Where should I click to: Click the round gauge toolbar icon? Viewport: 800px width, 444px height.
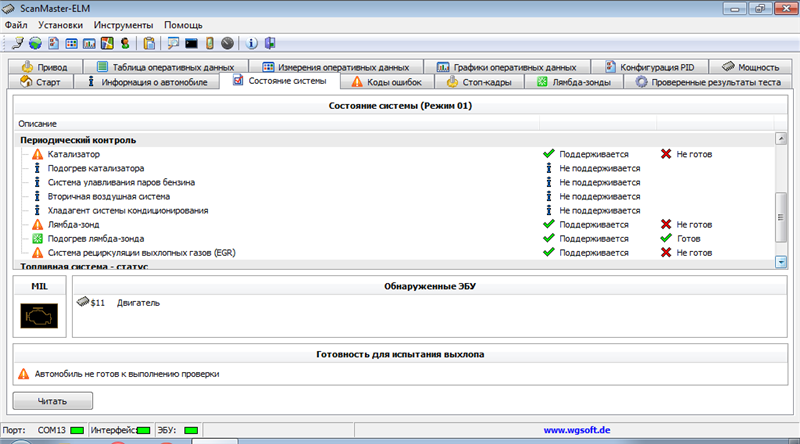tap(227, 43)
